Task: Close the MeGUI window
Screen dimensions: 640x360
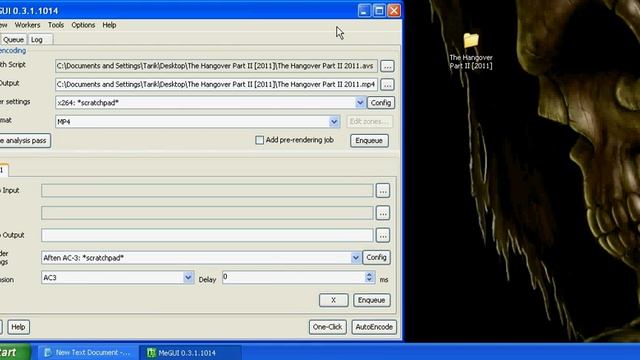Action: (x=394, y=11)
